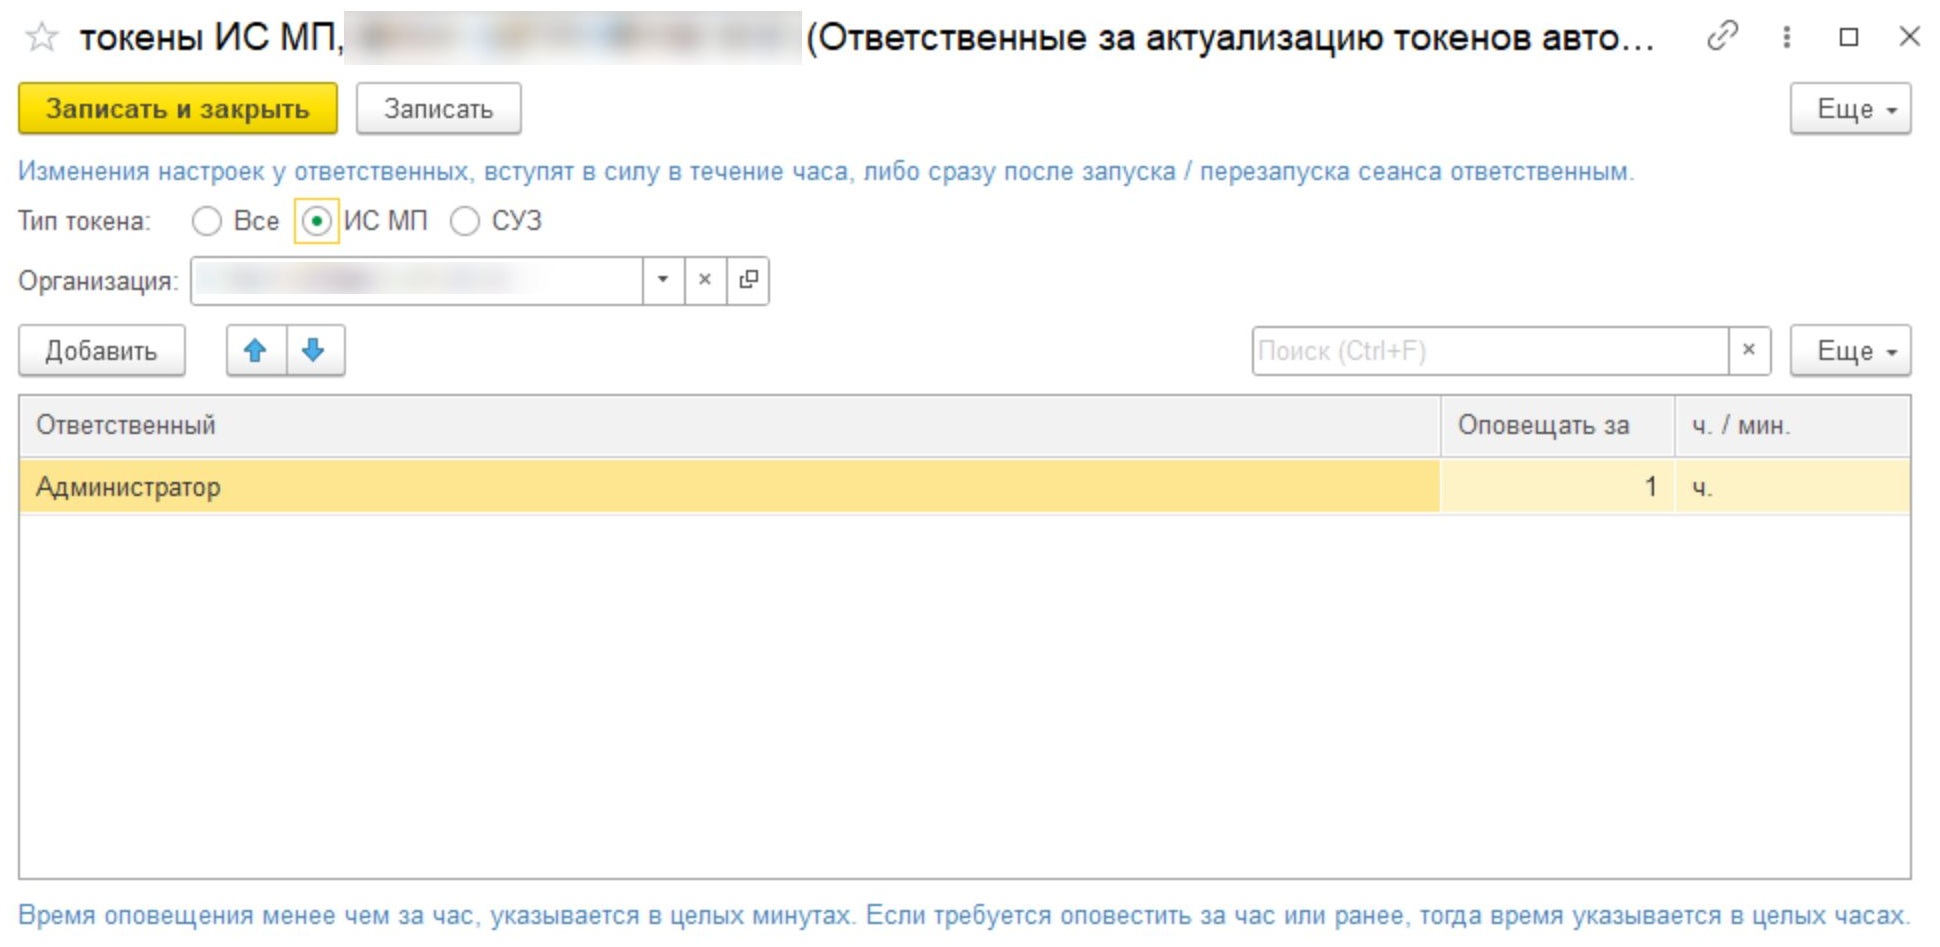Open the three-dot form menu
1940x947 pixels.
(x=1786, y=37)
